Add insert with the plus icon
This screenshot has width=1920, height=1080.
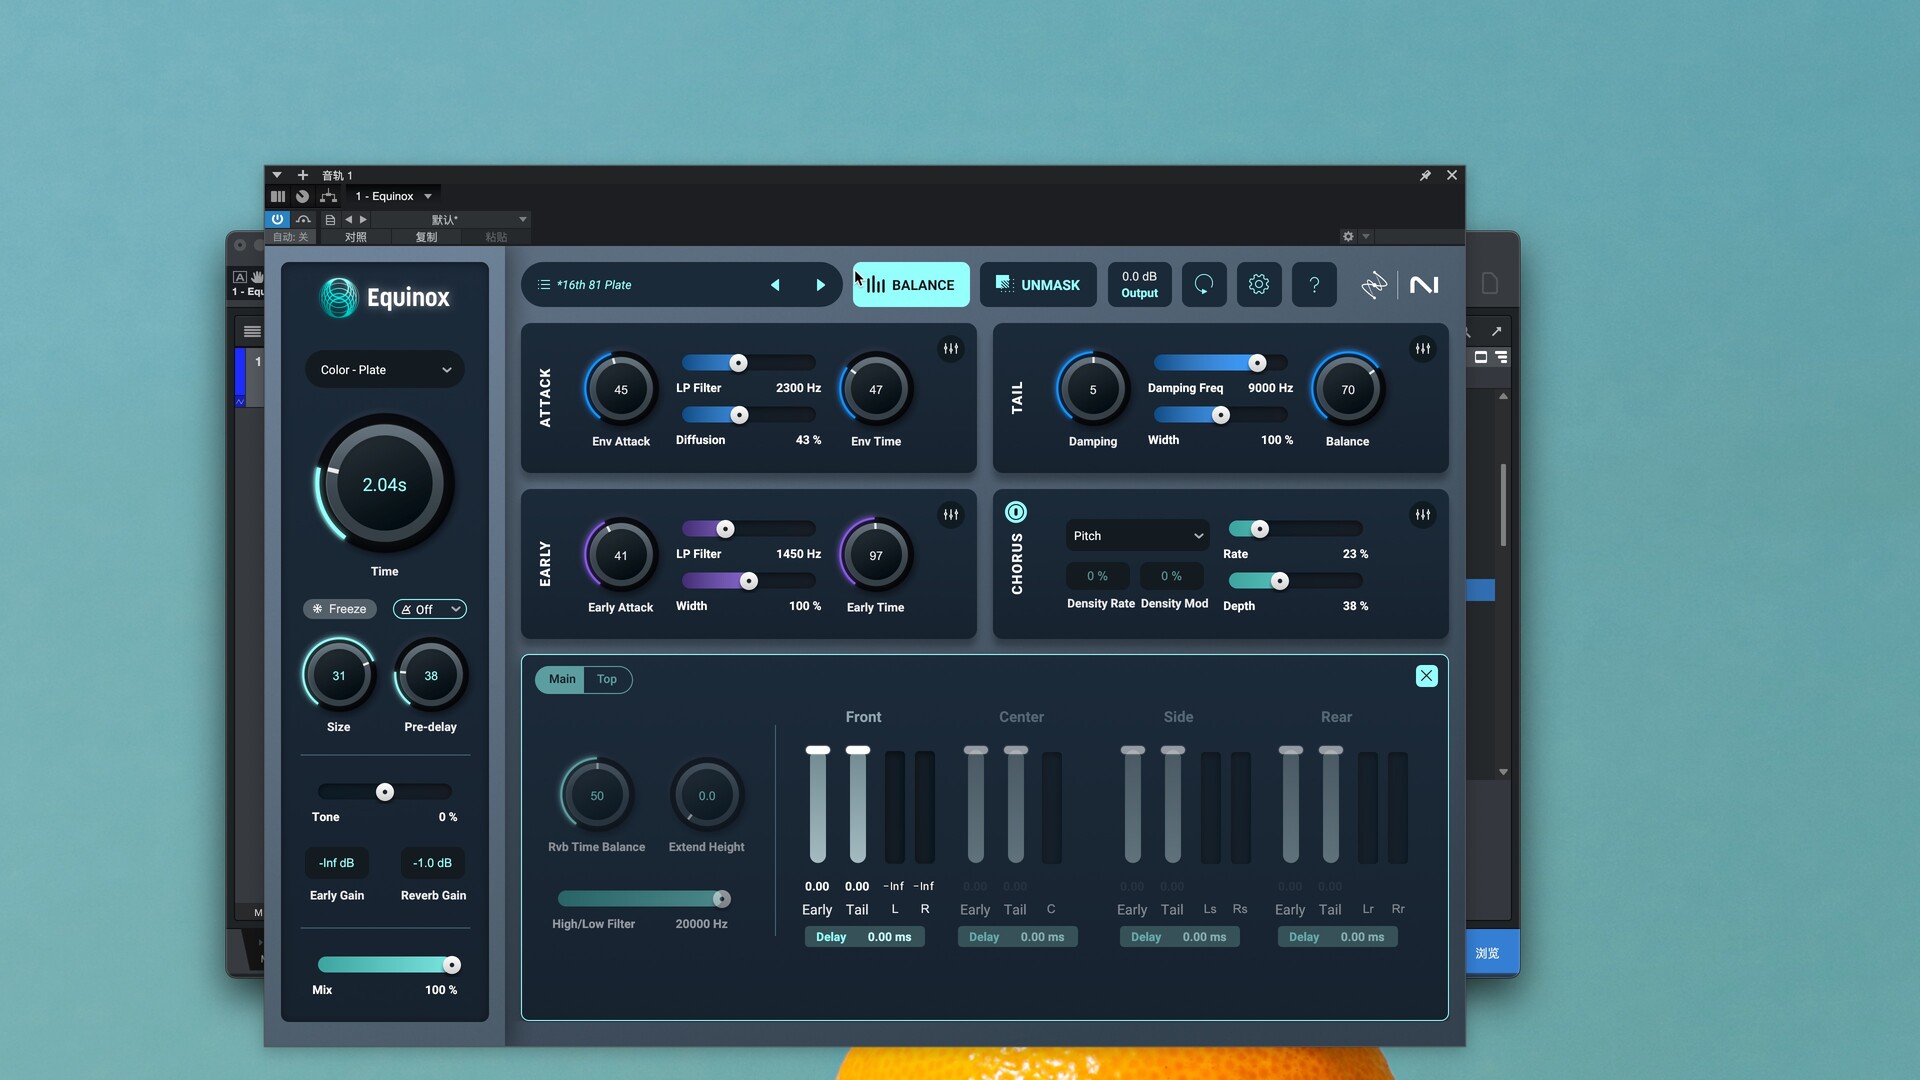tap(303, 175)
